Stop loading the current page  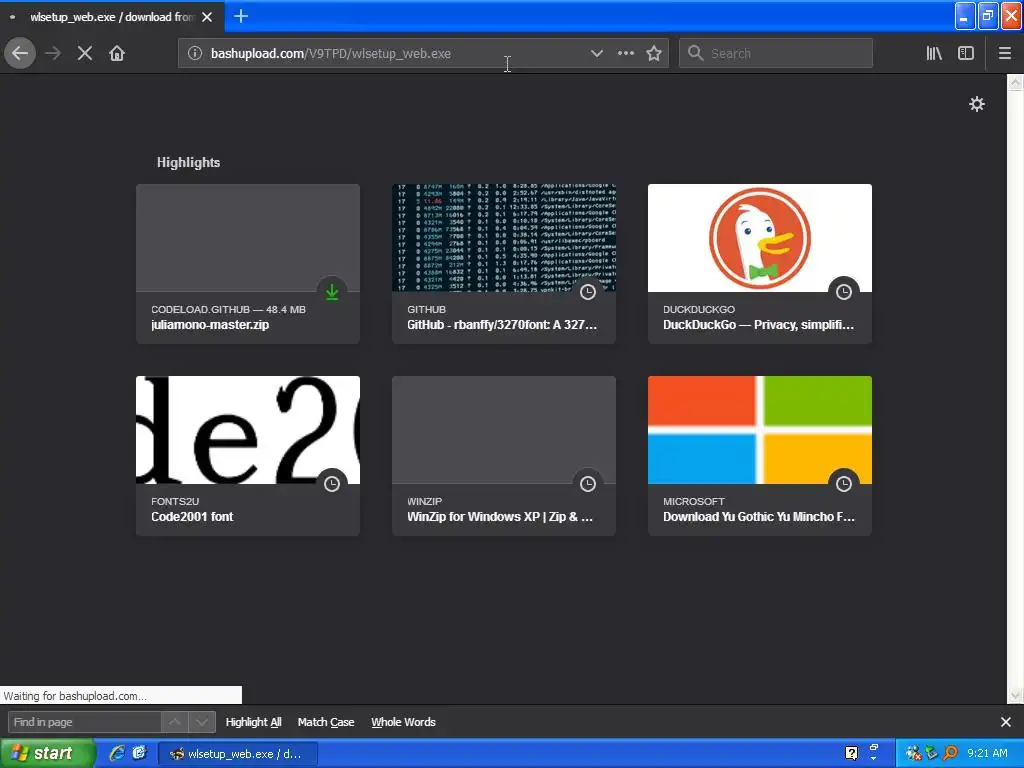85,54
